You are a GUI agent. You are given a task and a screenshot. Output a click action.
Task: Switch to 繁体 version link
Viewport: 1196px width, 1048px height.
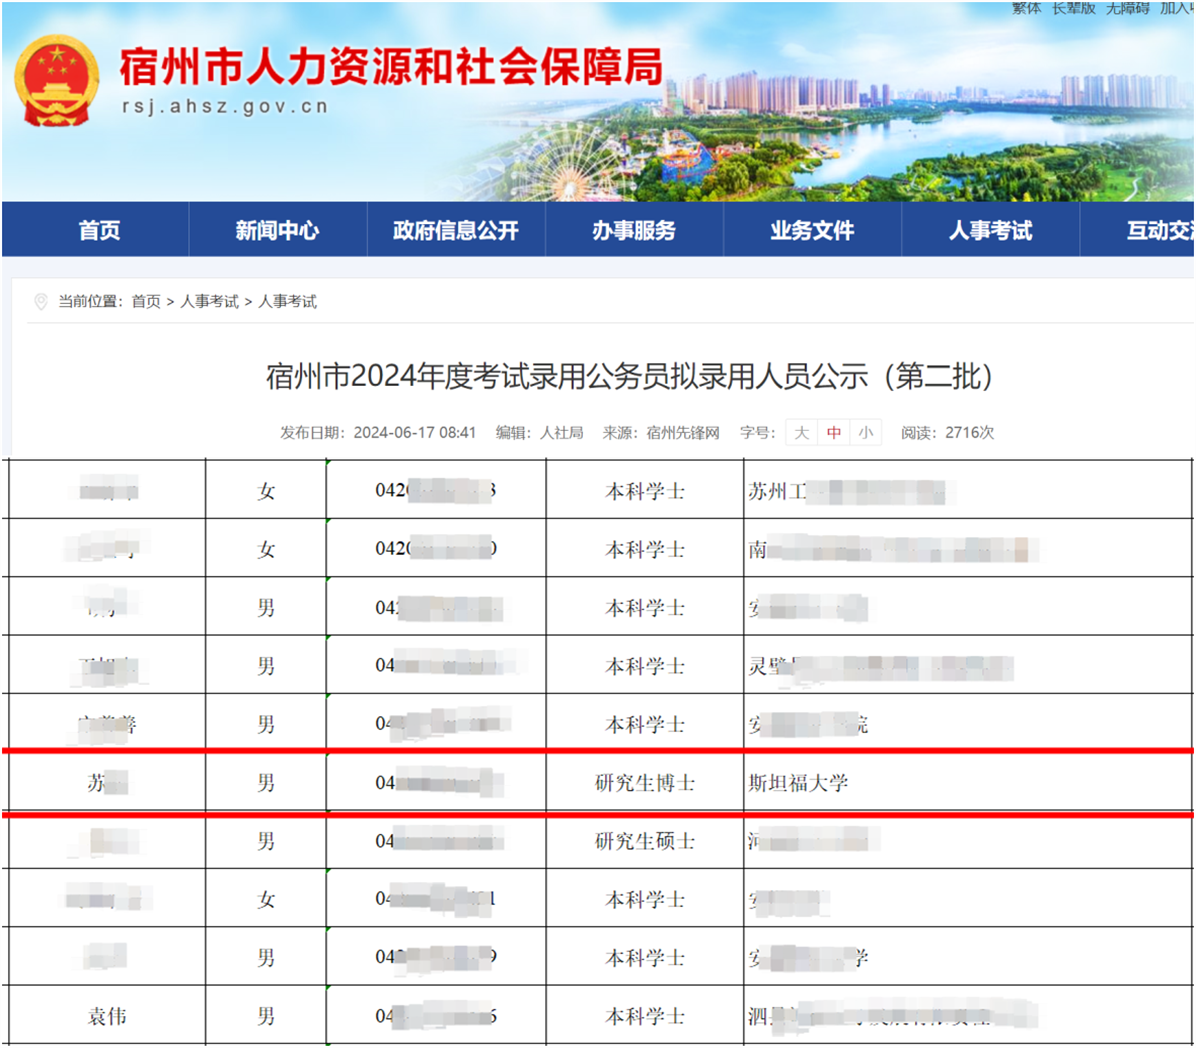[1026, 8]
